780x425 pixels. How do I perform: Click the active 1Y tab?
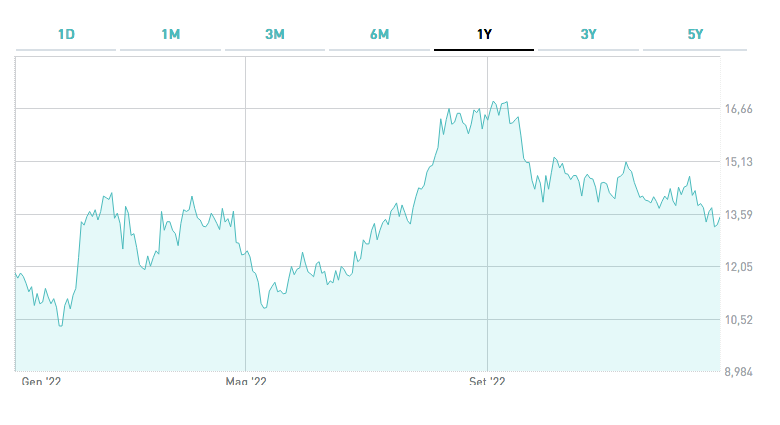[484, 35]
